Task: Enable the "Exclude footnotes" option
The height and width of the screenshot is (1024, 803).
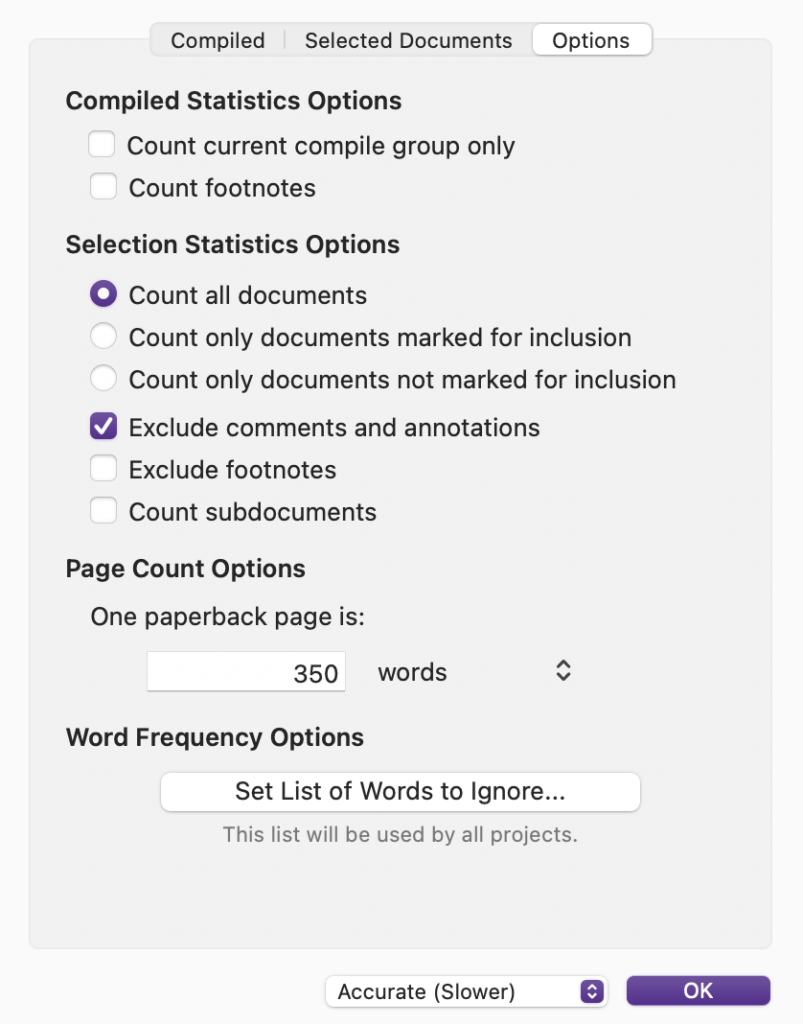Action: (103, 469)
